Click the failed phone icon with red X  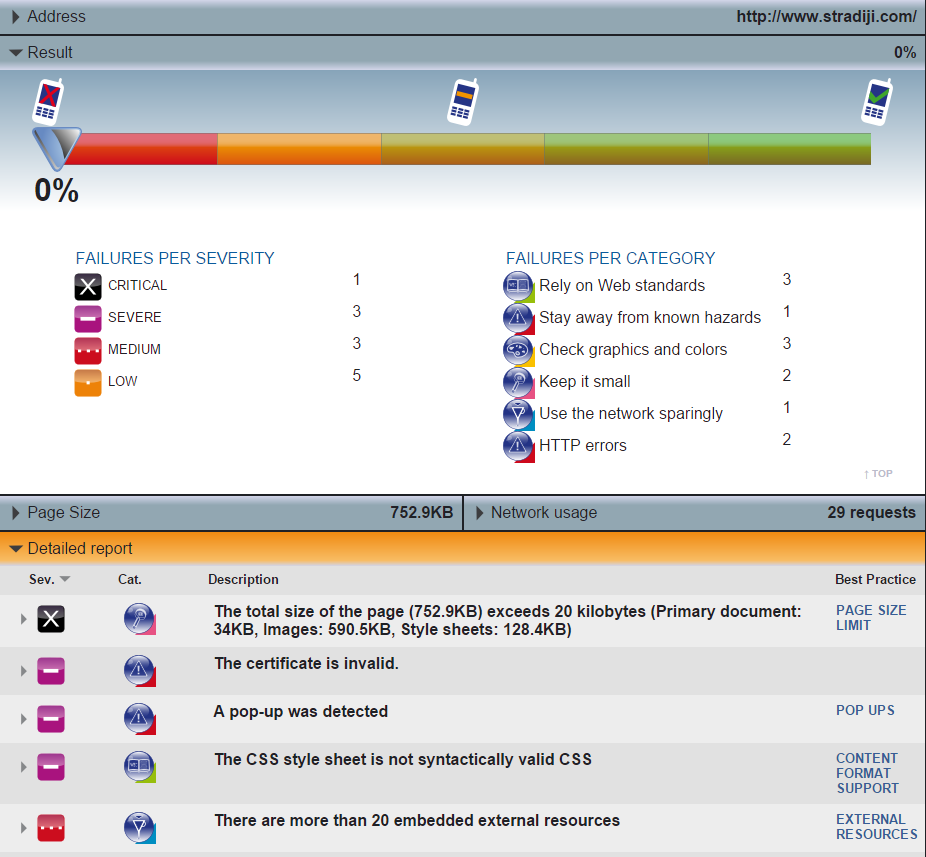[x=48, y=100]
